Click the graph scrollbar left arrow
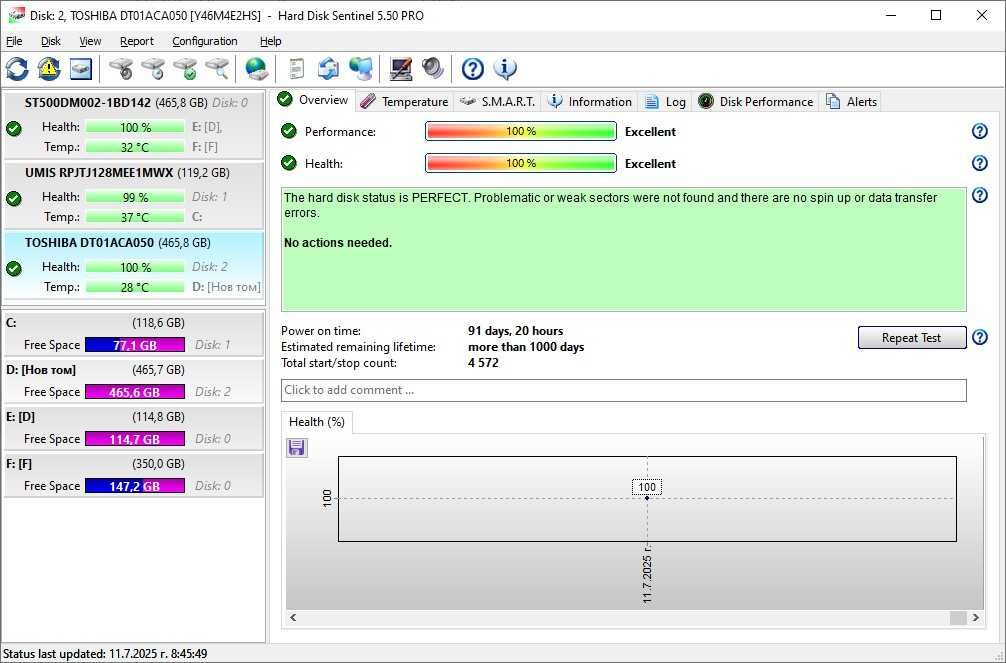The image size is (1006, 663). (x=293, y=617)
